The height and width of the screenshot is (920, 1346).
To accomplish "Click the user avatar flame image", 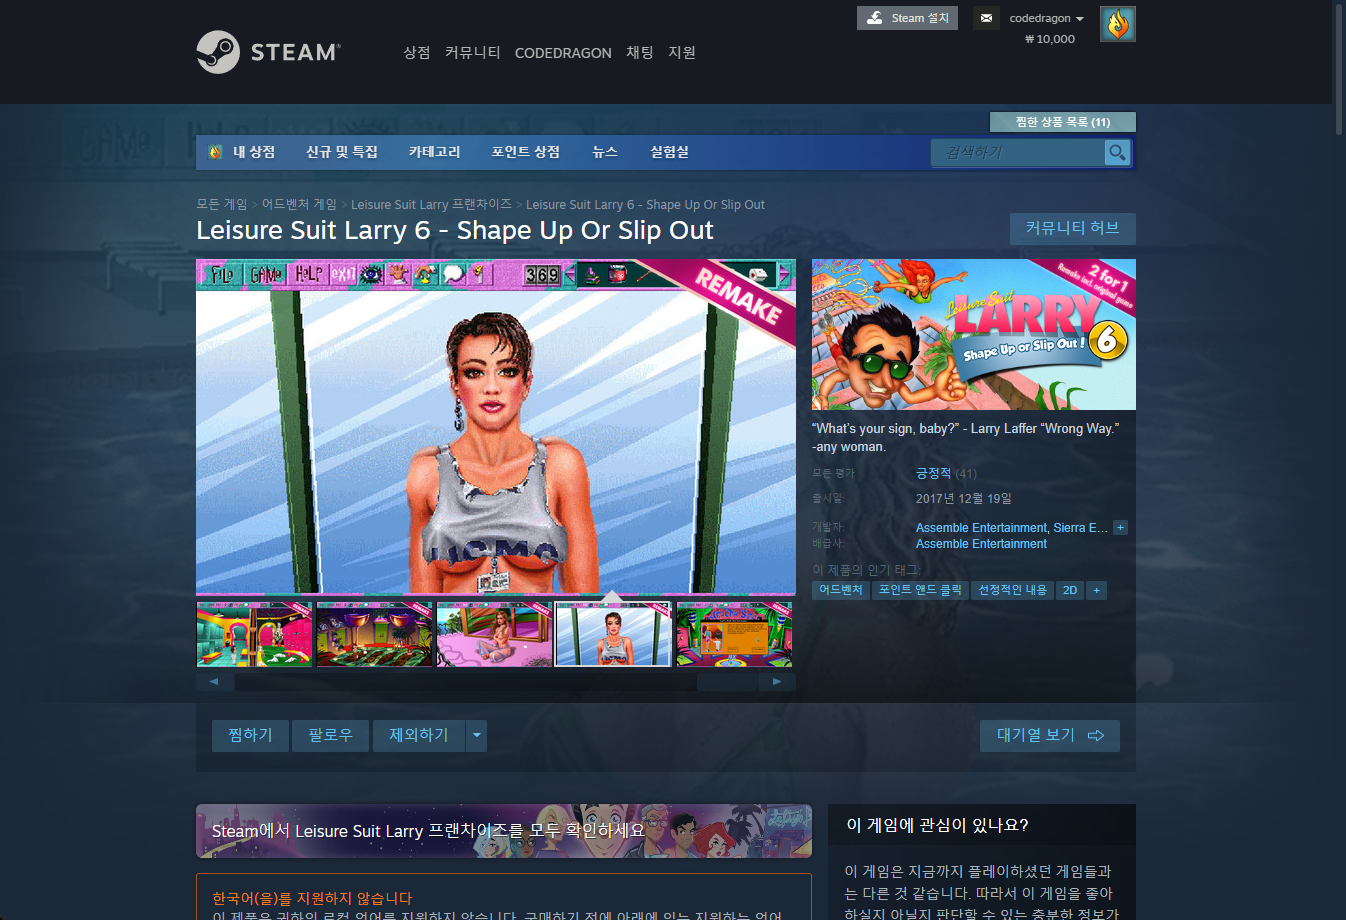I will coord(1118,24).
